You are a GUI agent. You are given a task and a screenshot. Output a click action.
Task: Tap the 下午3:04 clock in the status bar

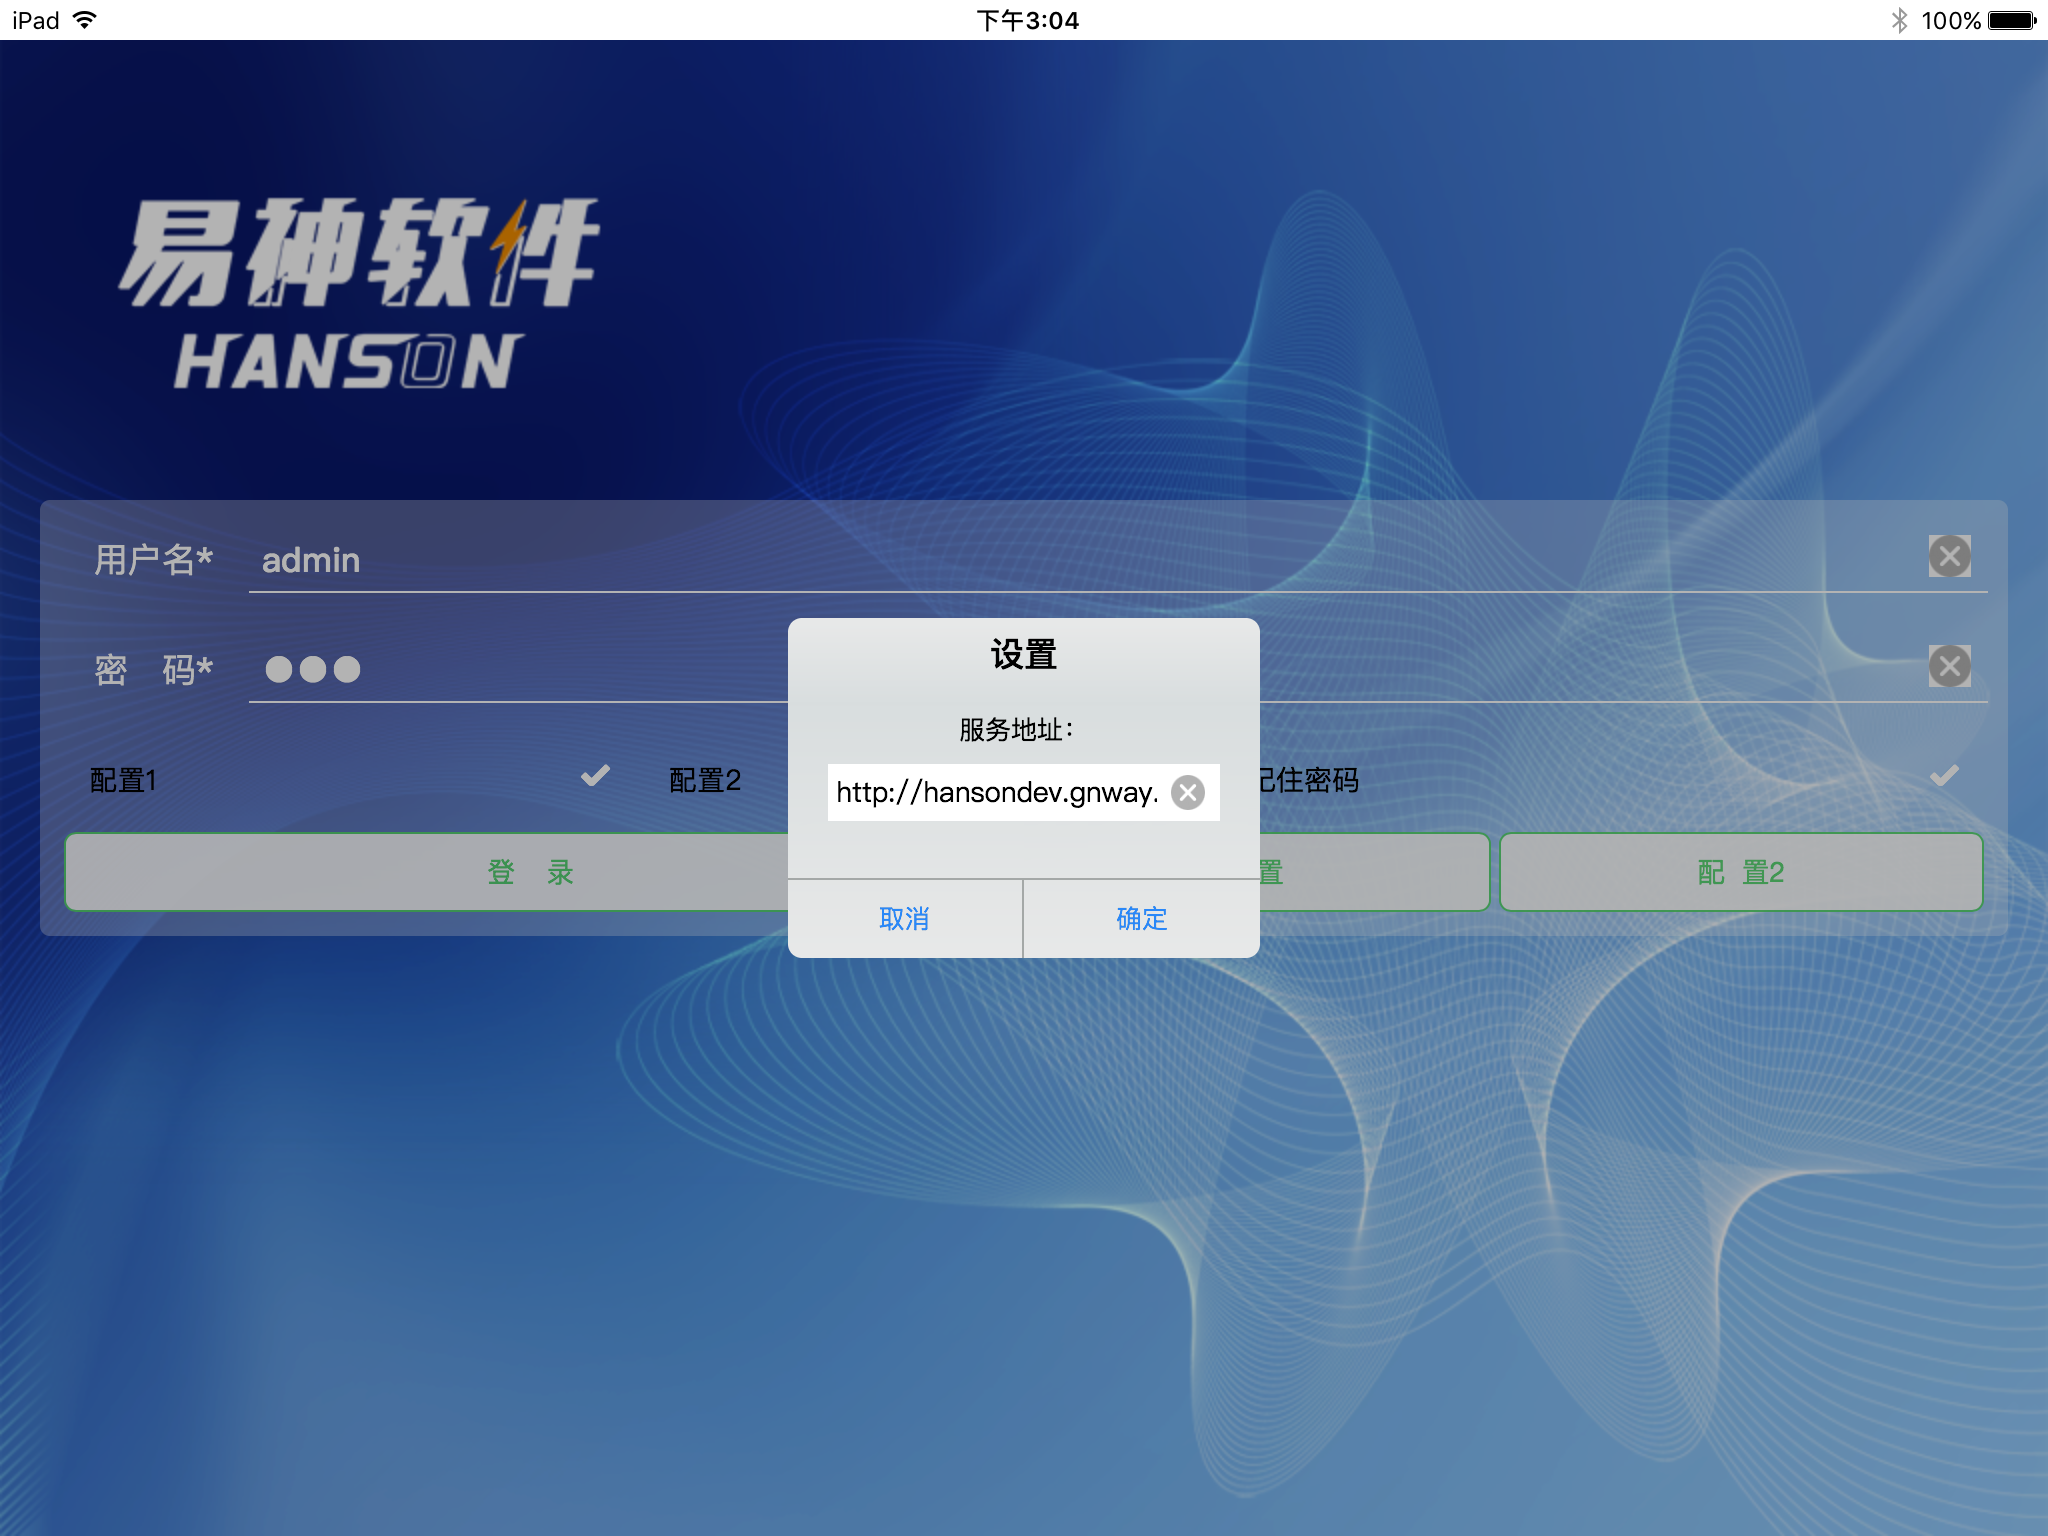1027,20
